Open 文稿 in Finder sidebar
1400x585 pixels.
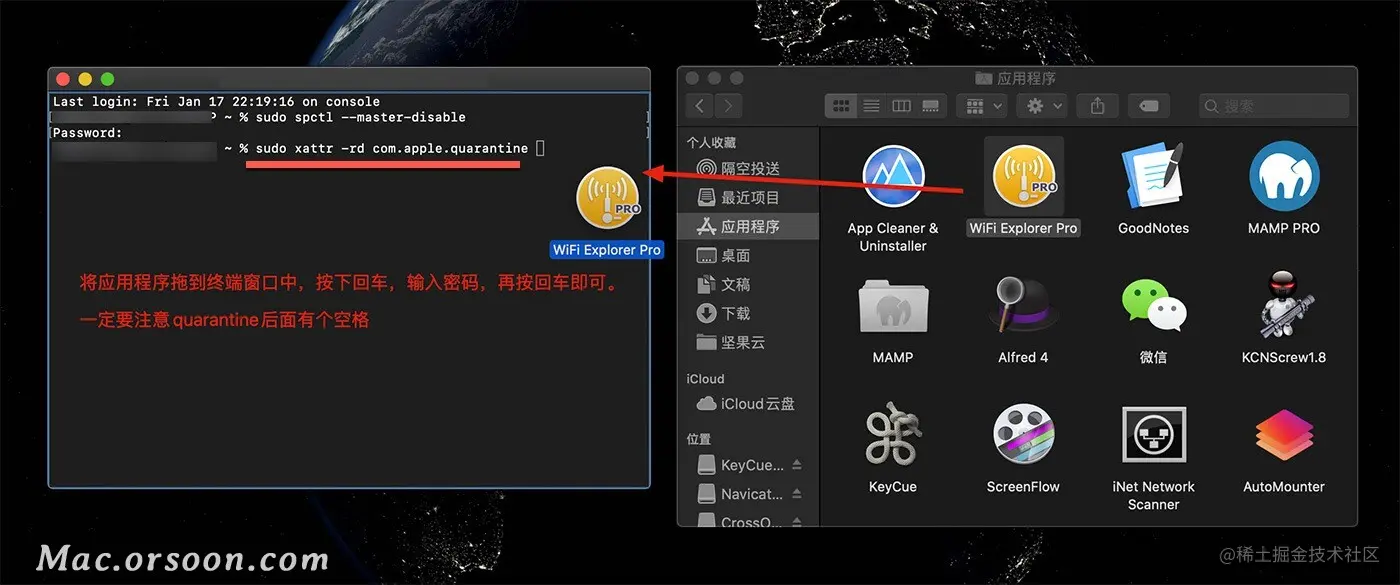pyautogui.click(x=748, y=284)
